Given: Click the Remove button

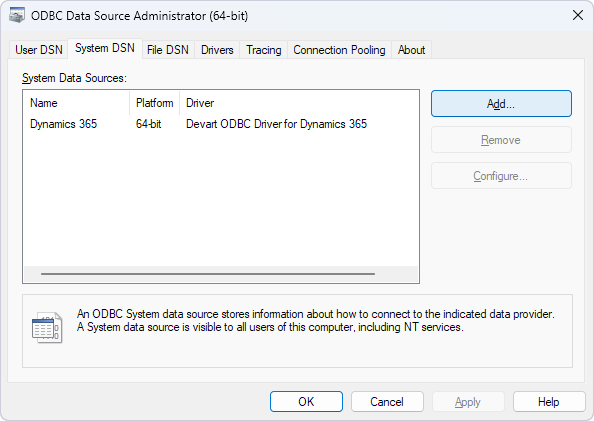Looking at the screenshot, I should pyautogui.click(x=501, y=140).
